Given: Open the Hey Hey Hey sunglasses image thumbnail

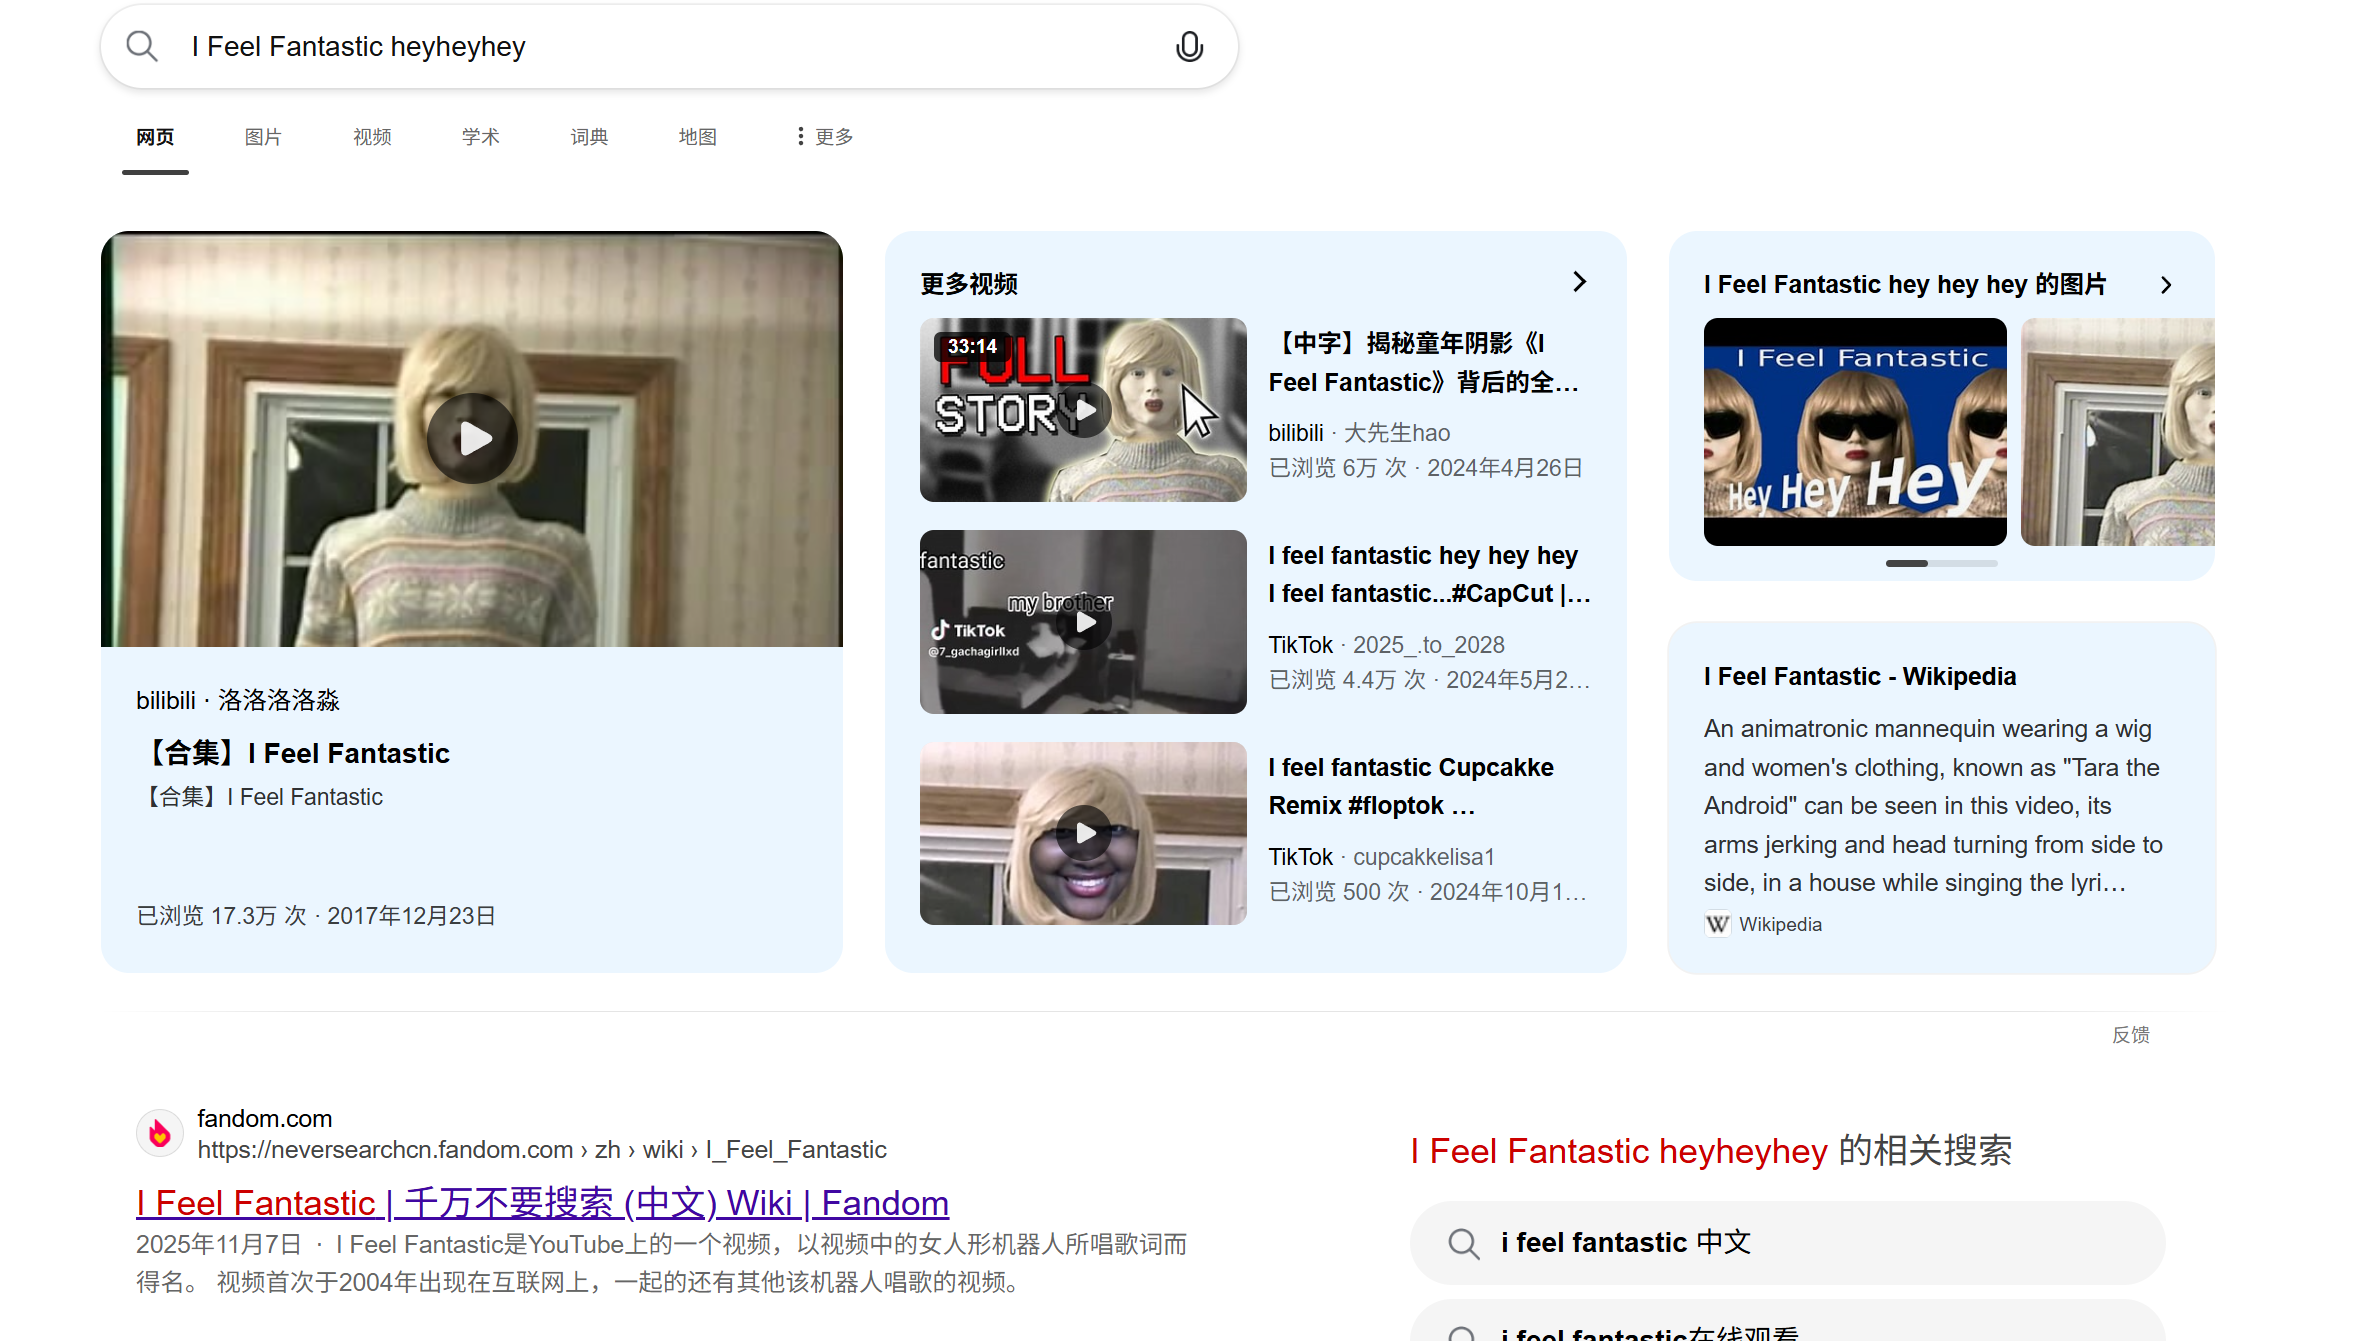Looking at the screenshot, I should (1854, 432).
